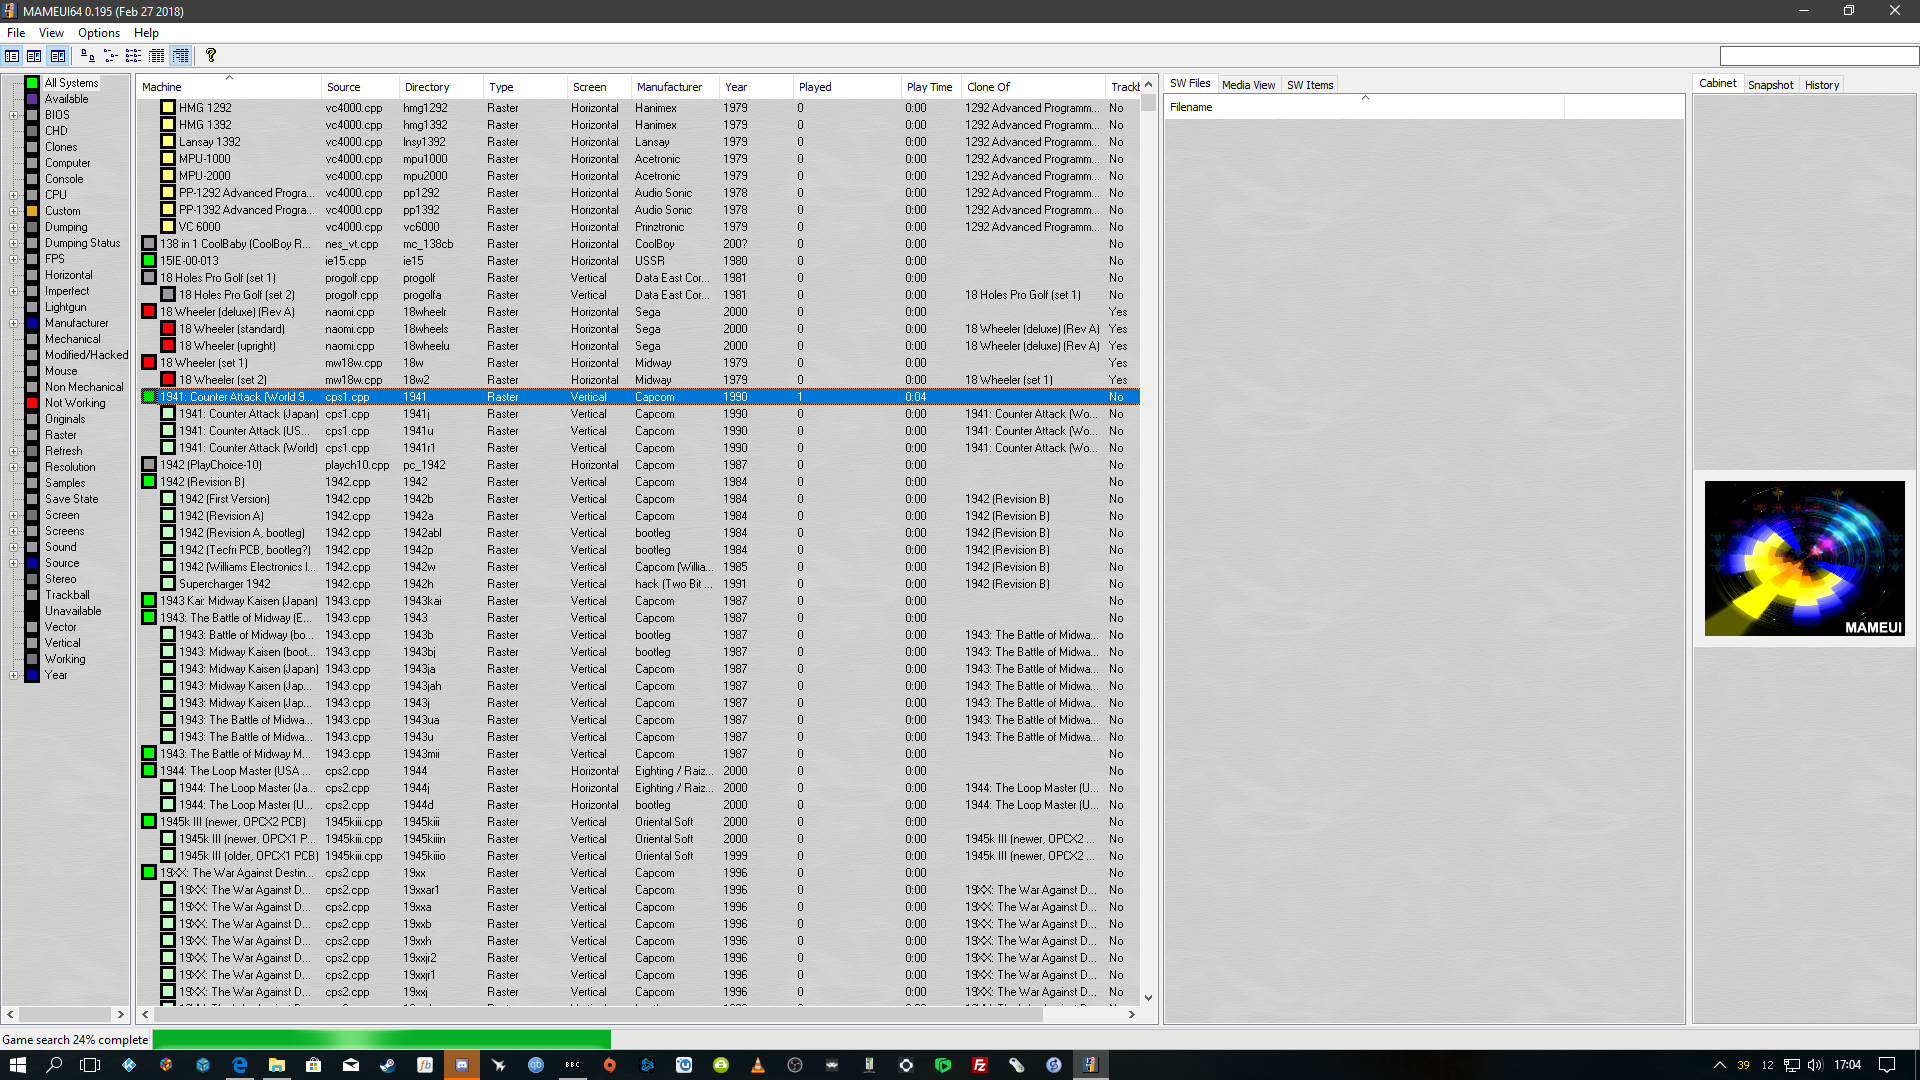This screenshot has height=1080, width=1920.
Task: Switch to the Cabinet tab
Action: point(1717,84)
